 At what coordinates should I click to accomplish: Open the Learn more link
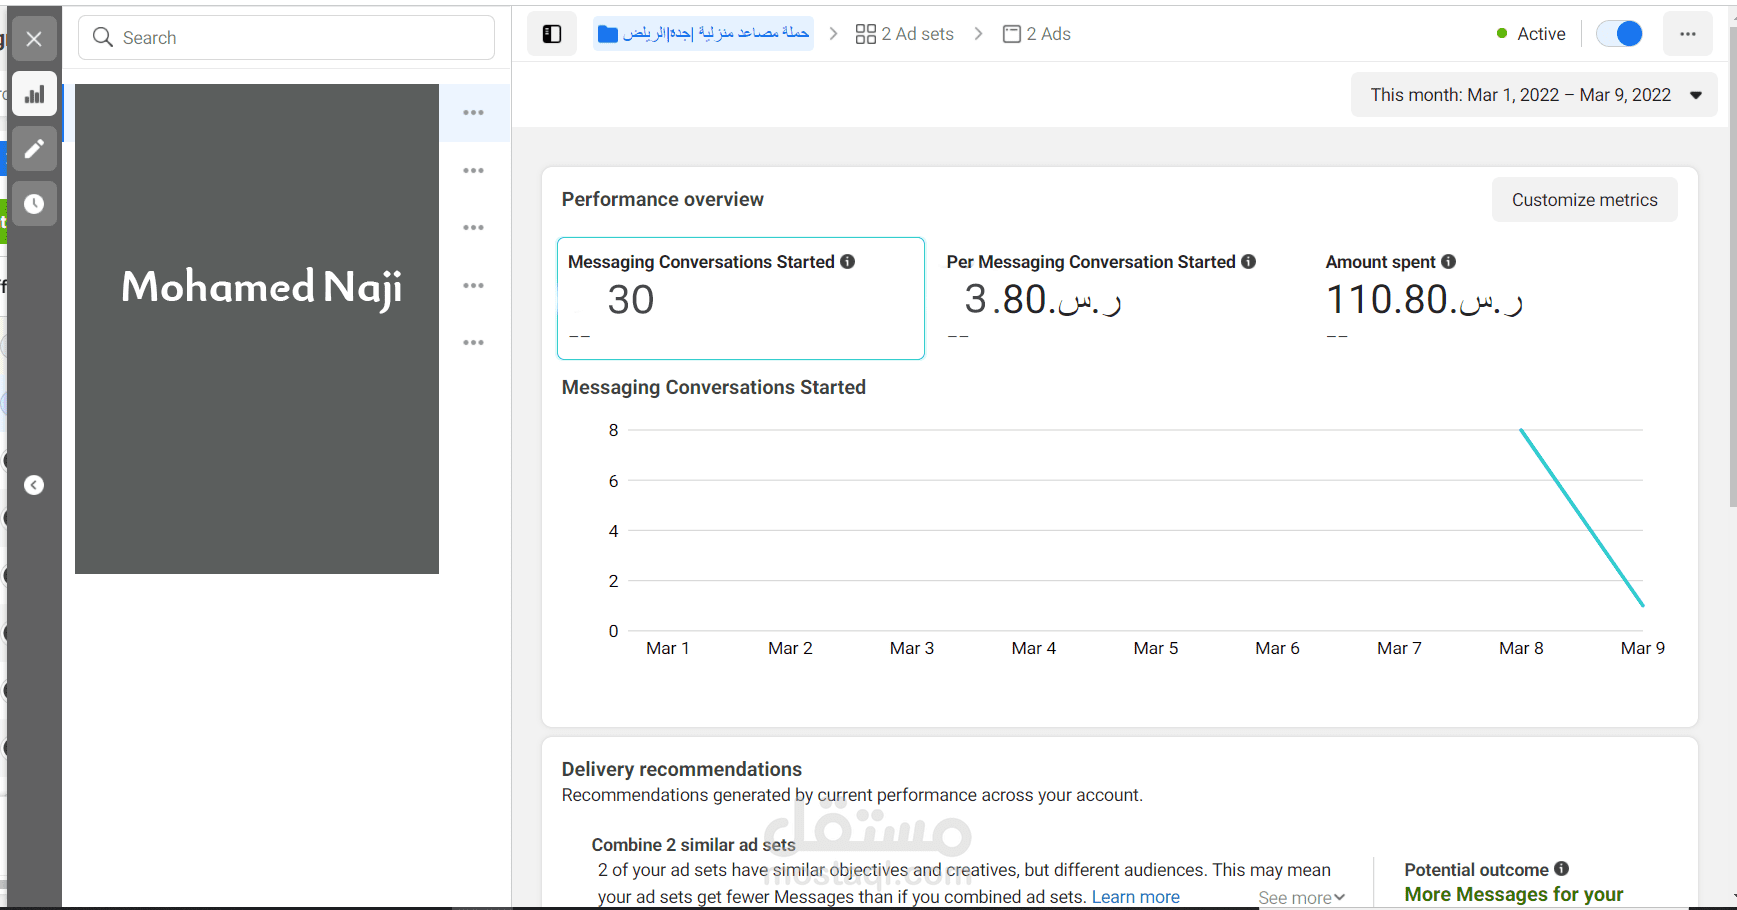1135,897
